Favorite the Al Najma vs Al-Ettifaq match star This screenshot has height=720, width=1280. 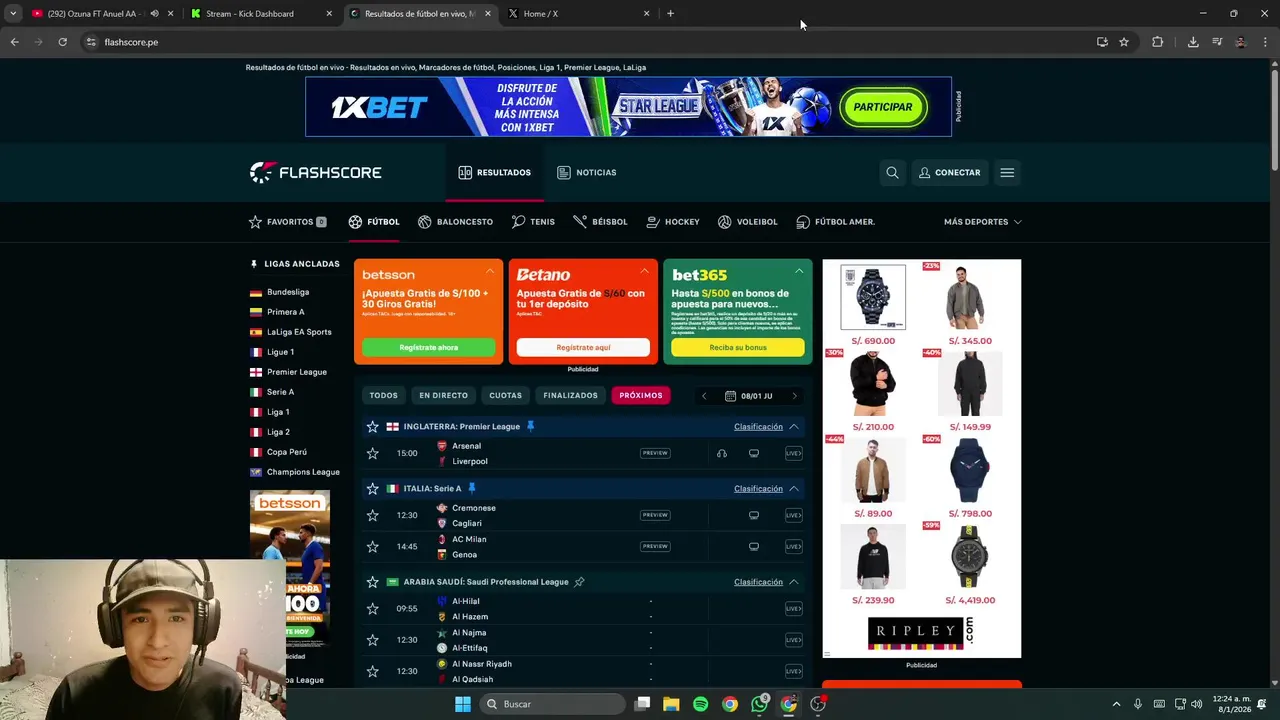[373, 639]
